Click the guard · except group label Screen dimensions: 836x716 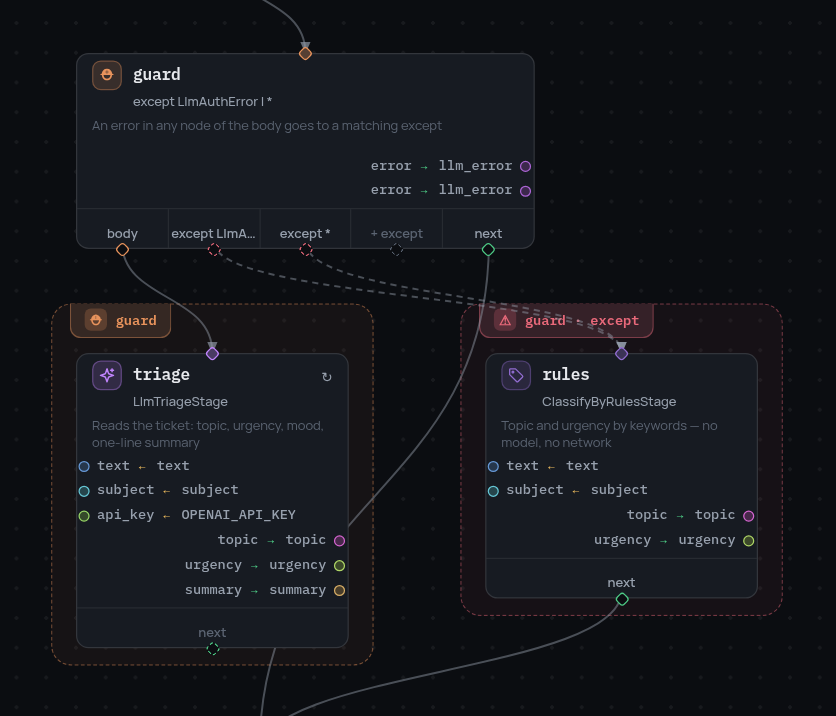pos(566,320)
